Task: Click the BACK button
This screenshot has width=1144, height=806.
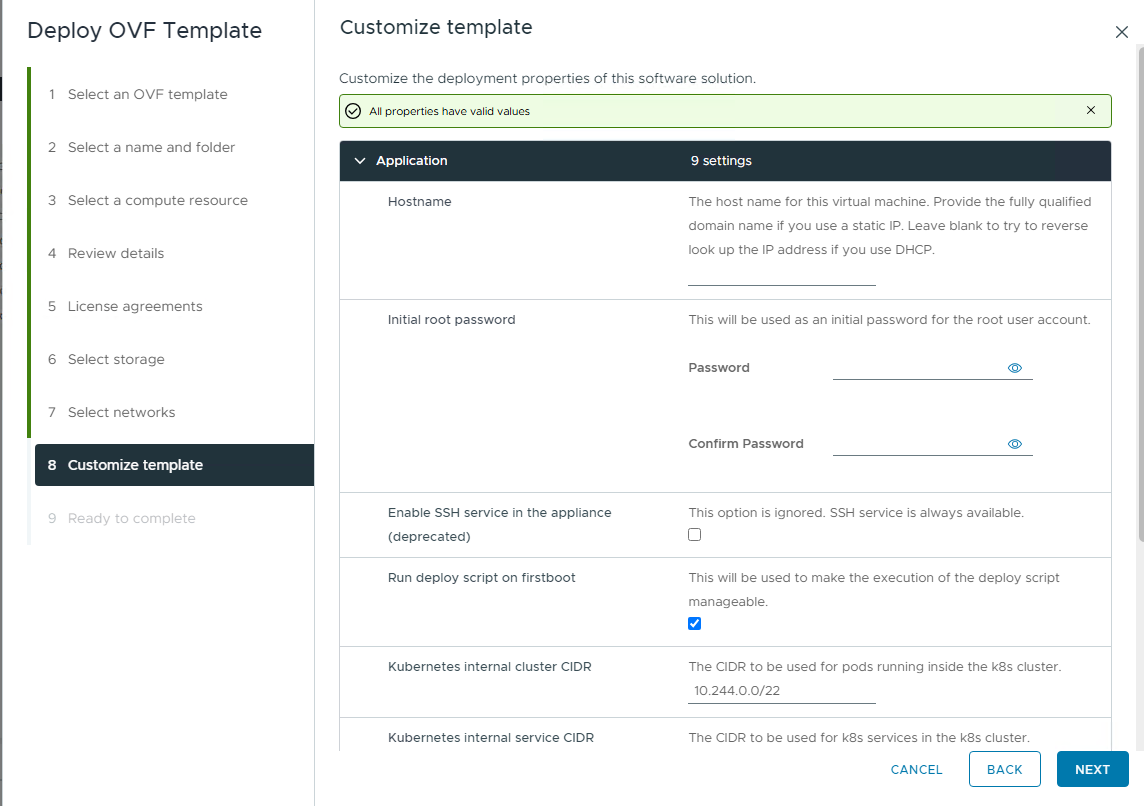Action: click(x=1004, y=769)
